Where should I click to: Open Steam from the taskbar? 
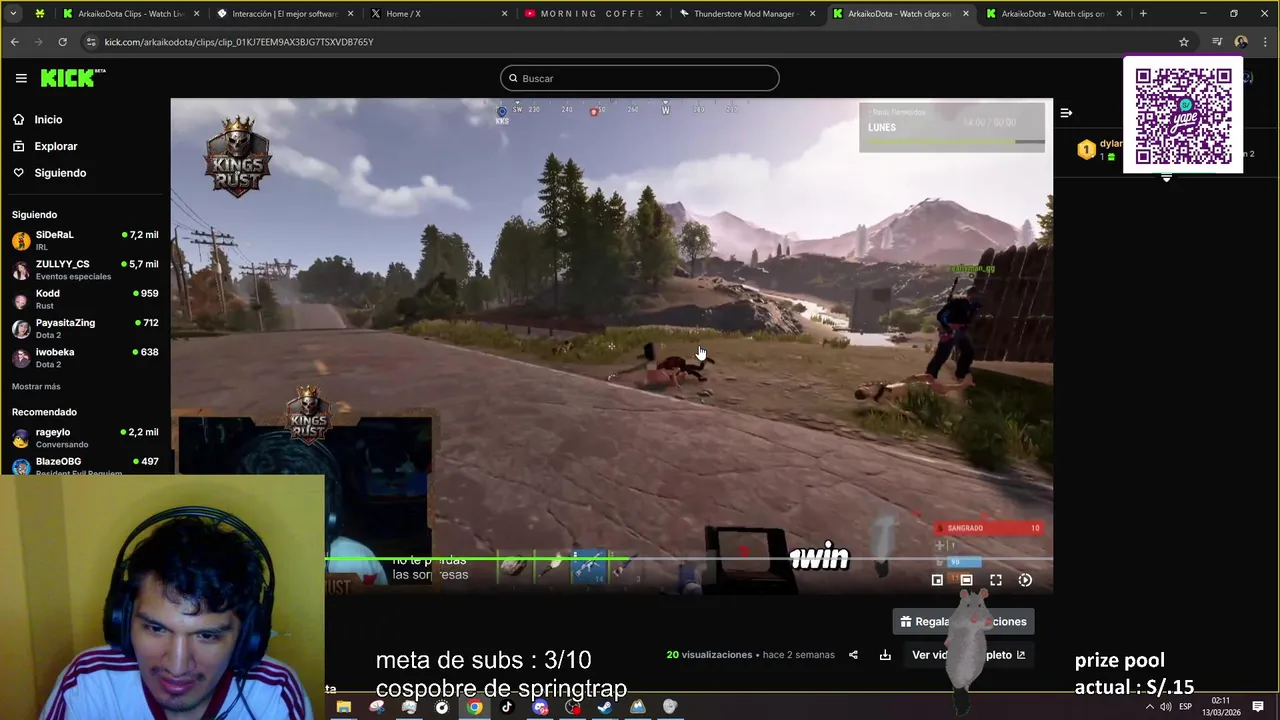coord(605,707)
